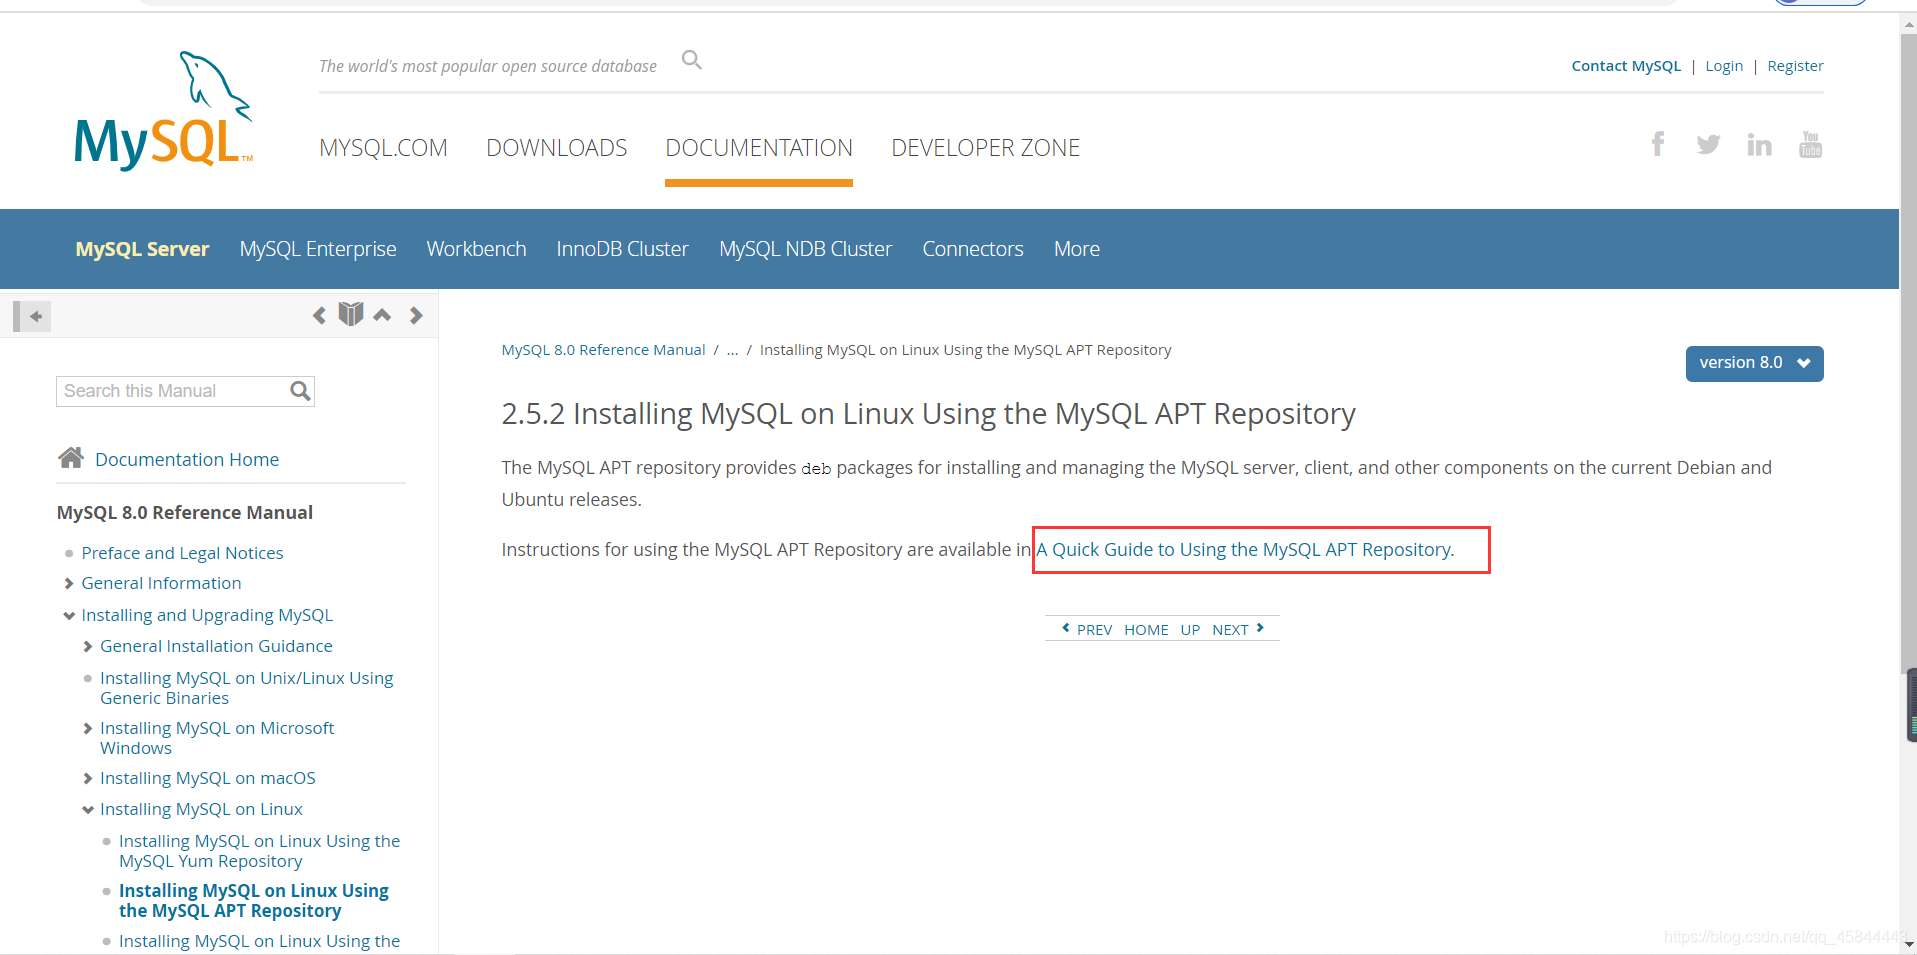Open MySQL Facebook page icon

tap(1658, 144)
